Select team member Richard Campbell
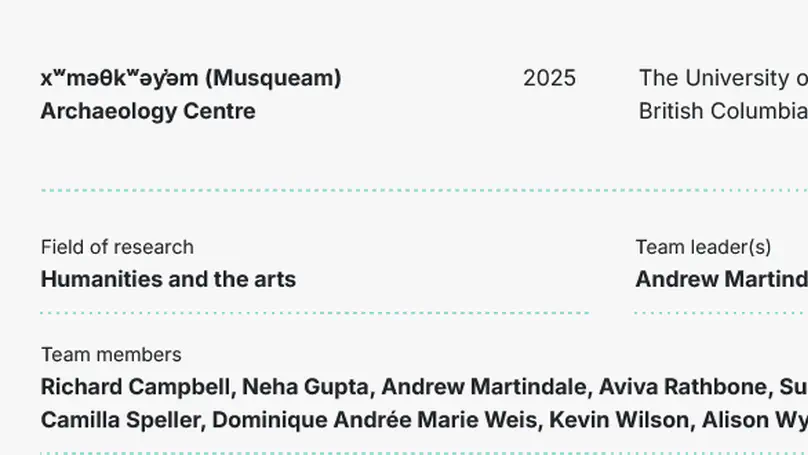The height and width of the screenshot is (455, 808). 135,387
